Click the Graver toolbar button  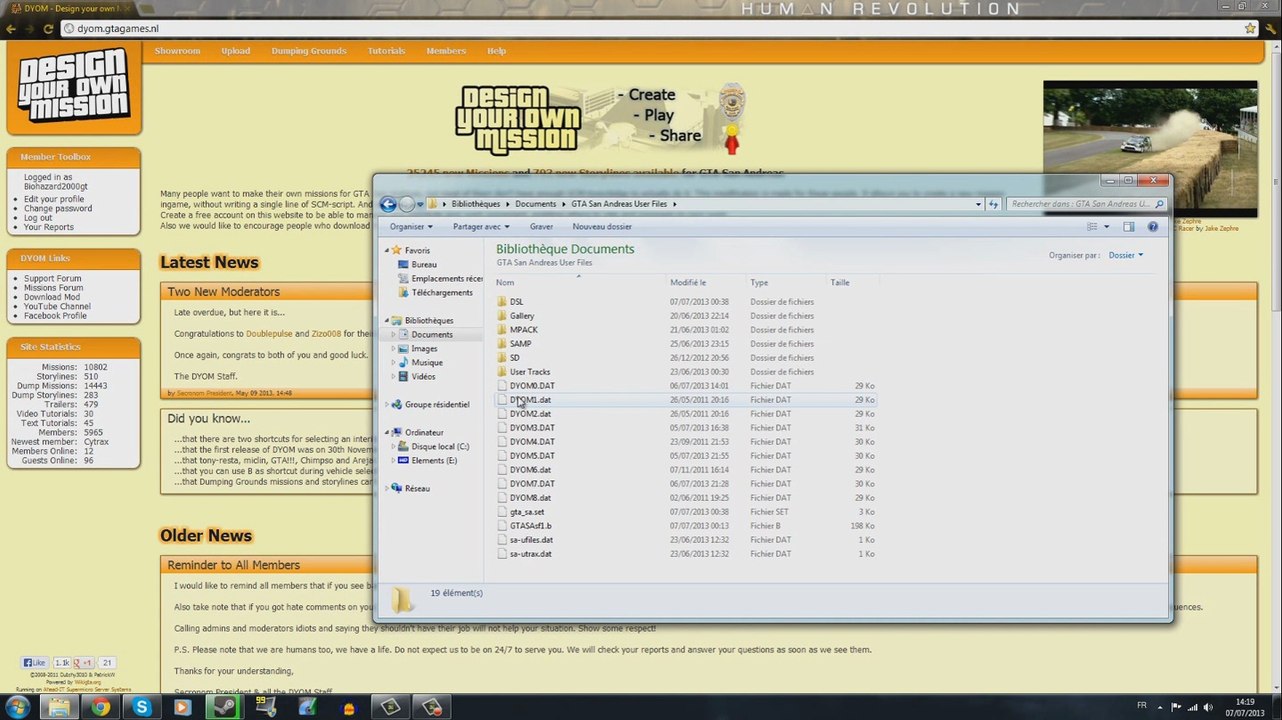tap(541, 227)
